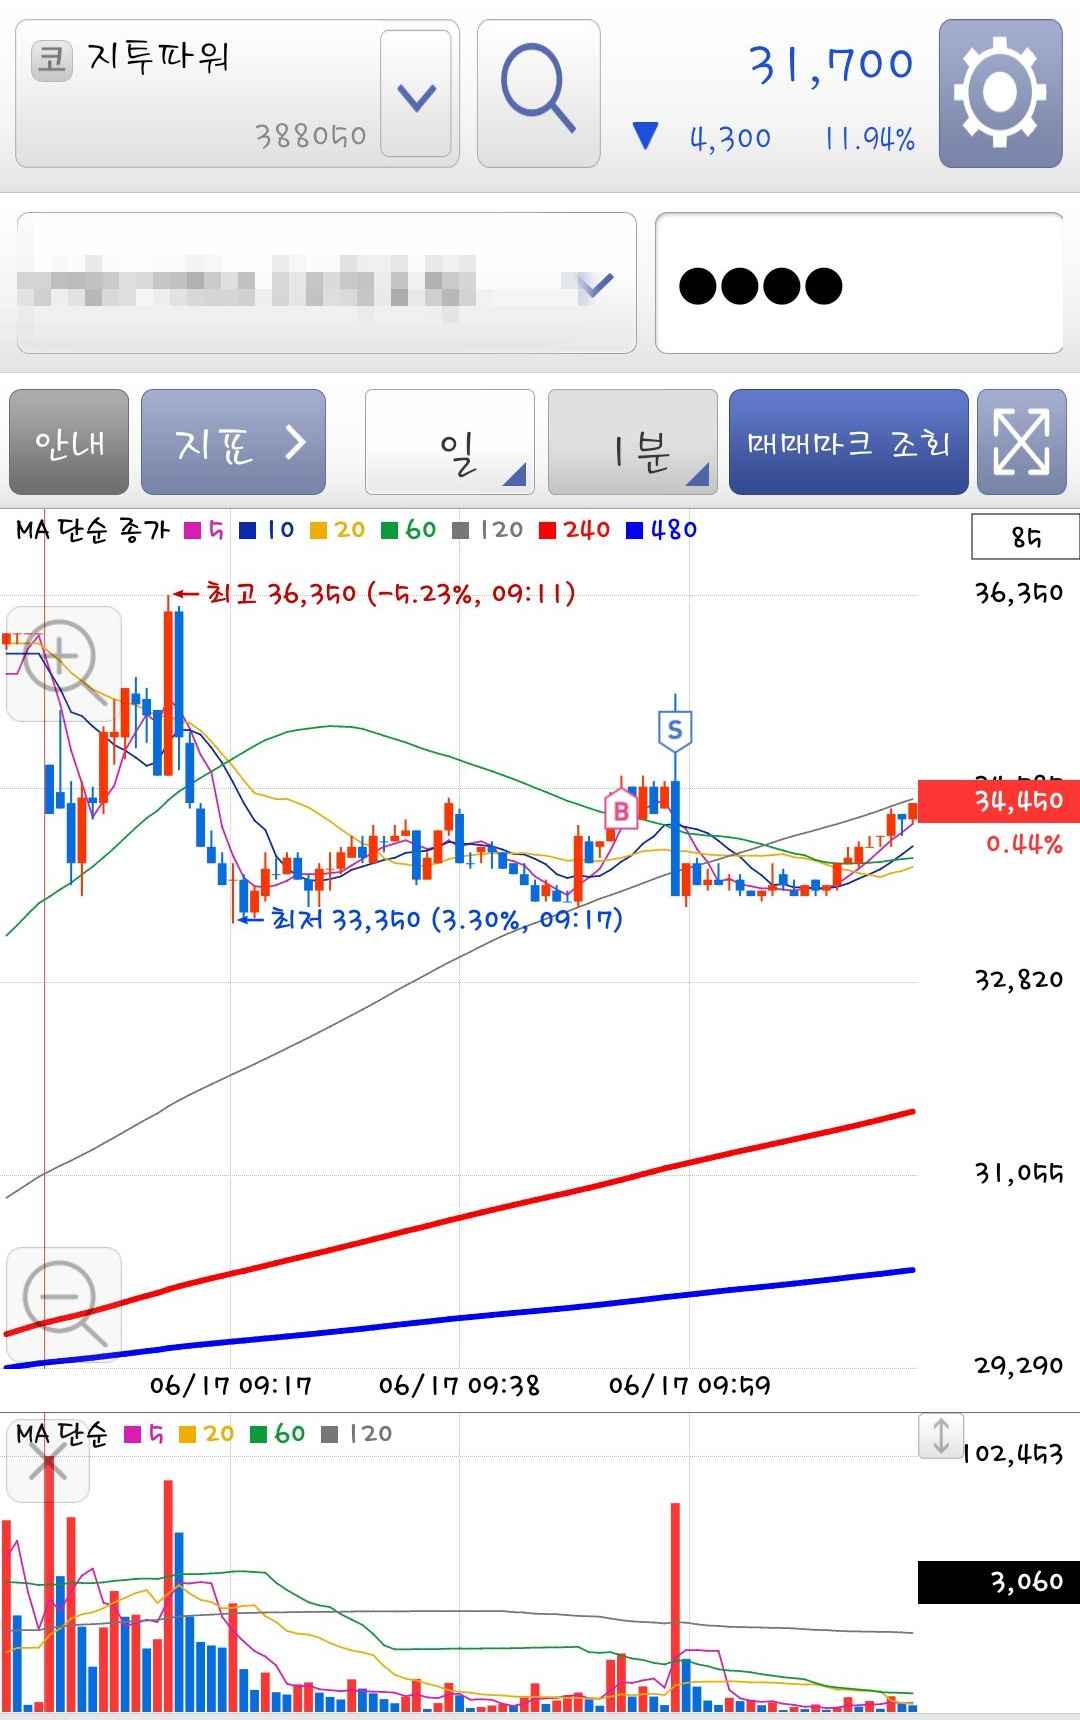Tap the B buy marker

pos(621,810)
